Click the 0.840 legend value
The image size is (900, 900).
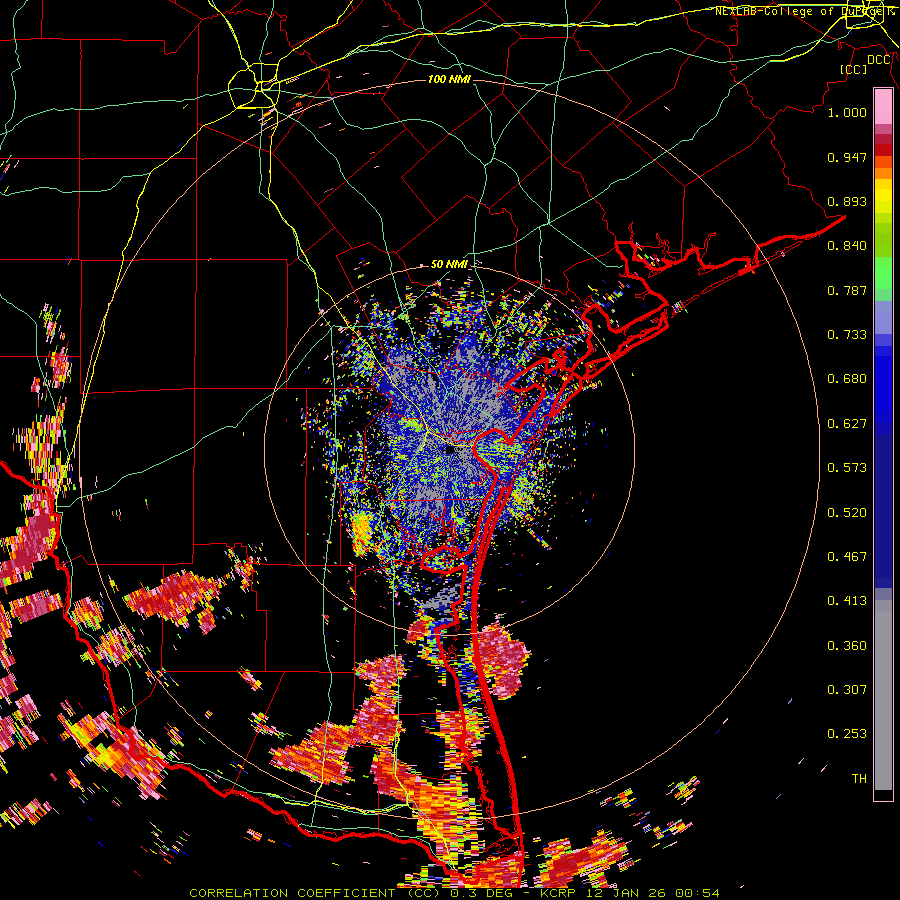pyautogui.click(x=847, y=246)
